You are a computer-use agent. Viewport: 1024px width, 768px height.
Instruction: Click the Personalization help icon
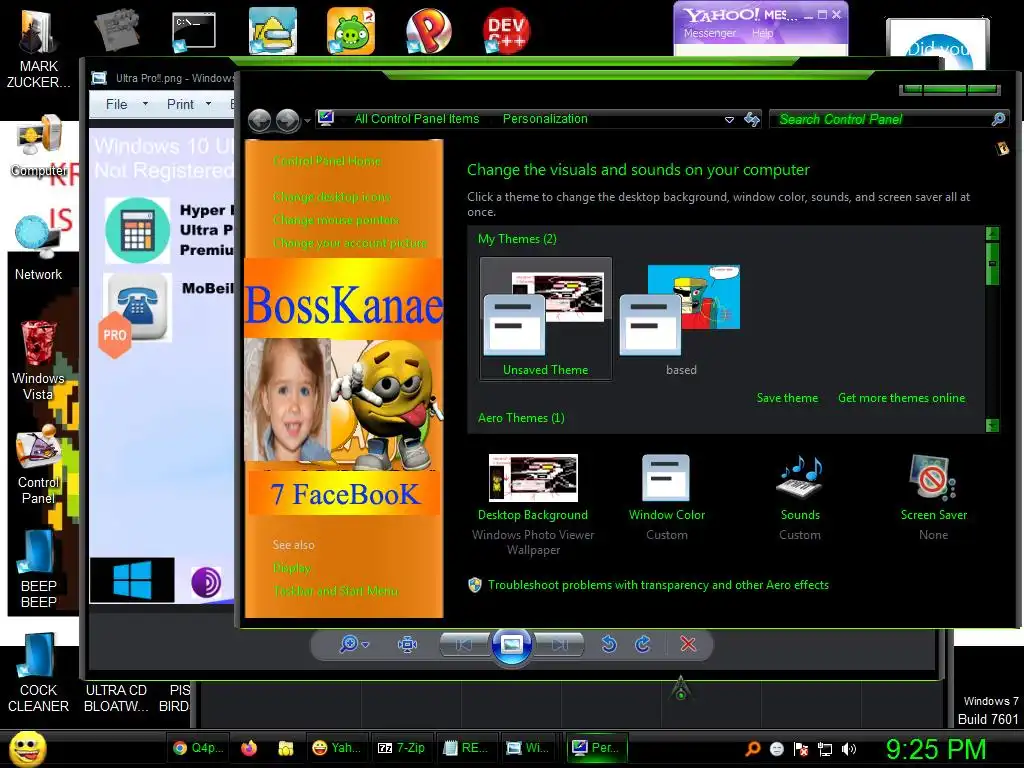coord(1002,149)
